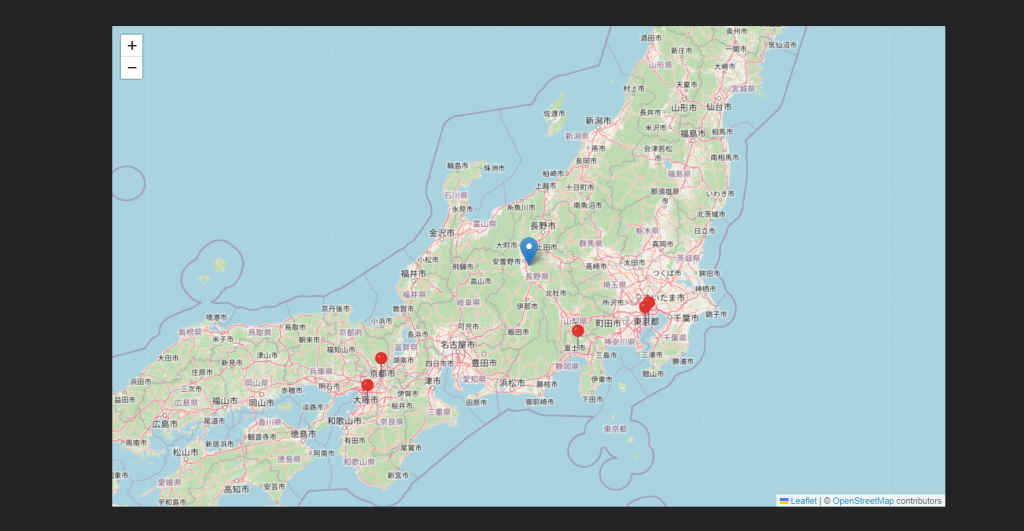The image size is (1024, 531).
Task: Click the 千葉市 city label
Action: pos(686,318)
